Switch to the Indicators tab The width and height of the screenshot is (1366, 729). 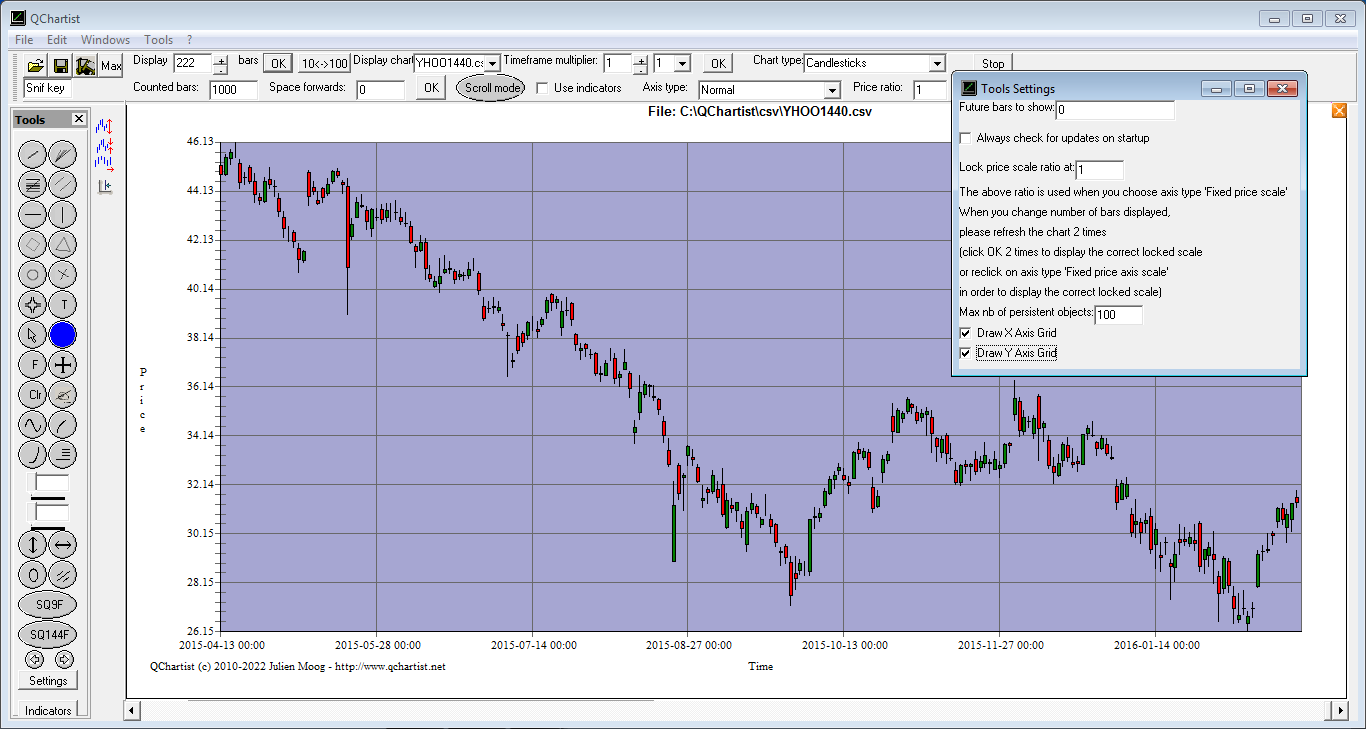pyautogui.click(x=48, y=711)
